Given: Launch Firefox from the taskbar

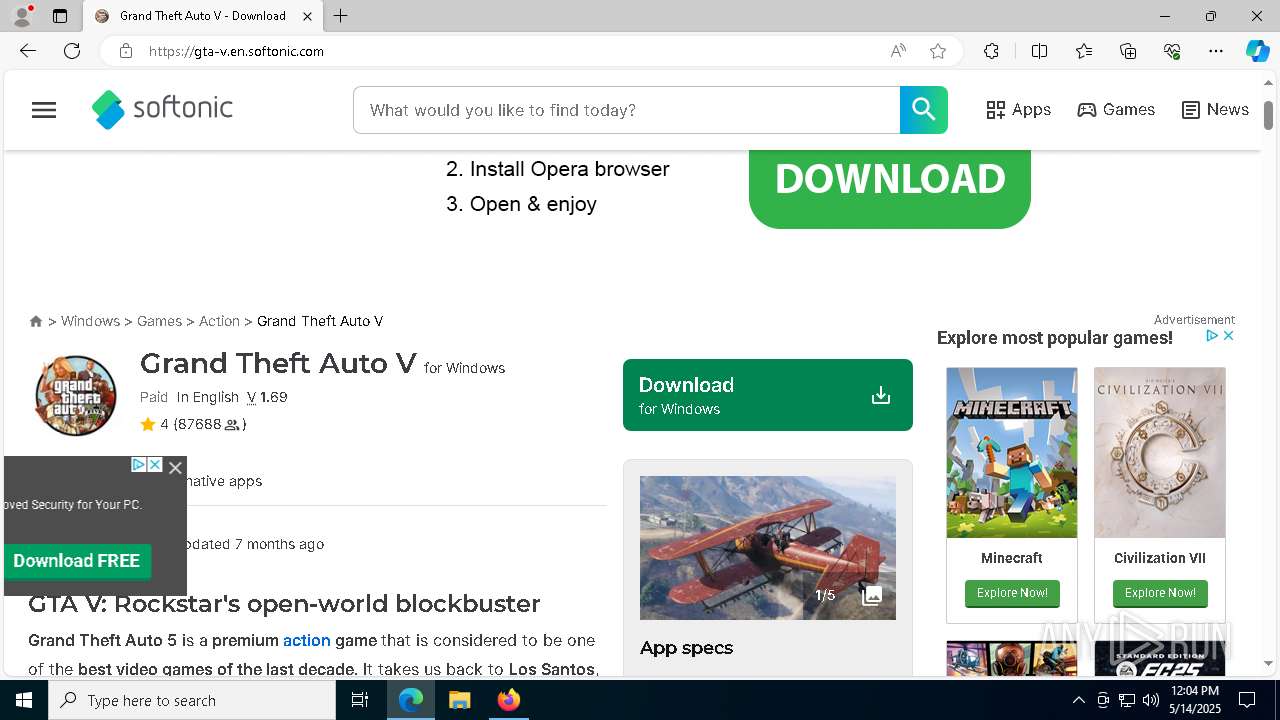Looking at the screenshot, I should 508,700.
